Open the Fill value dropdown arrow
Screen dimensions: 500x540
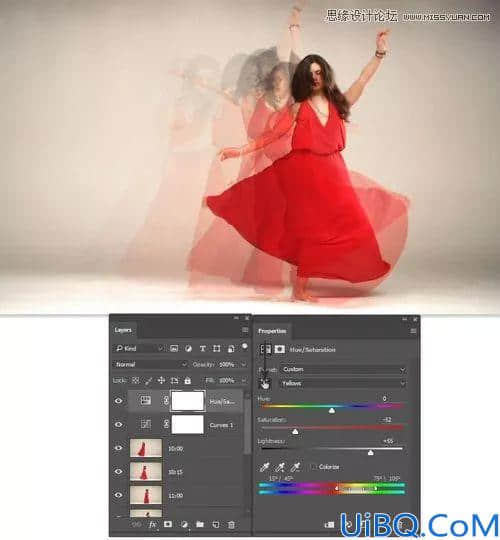coord(244,380)
